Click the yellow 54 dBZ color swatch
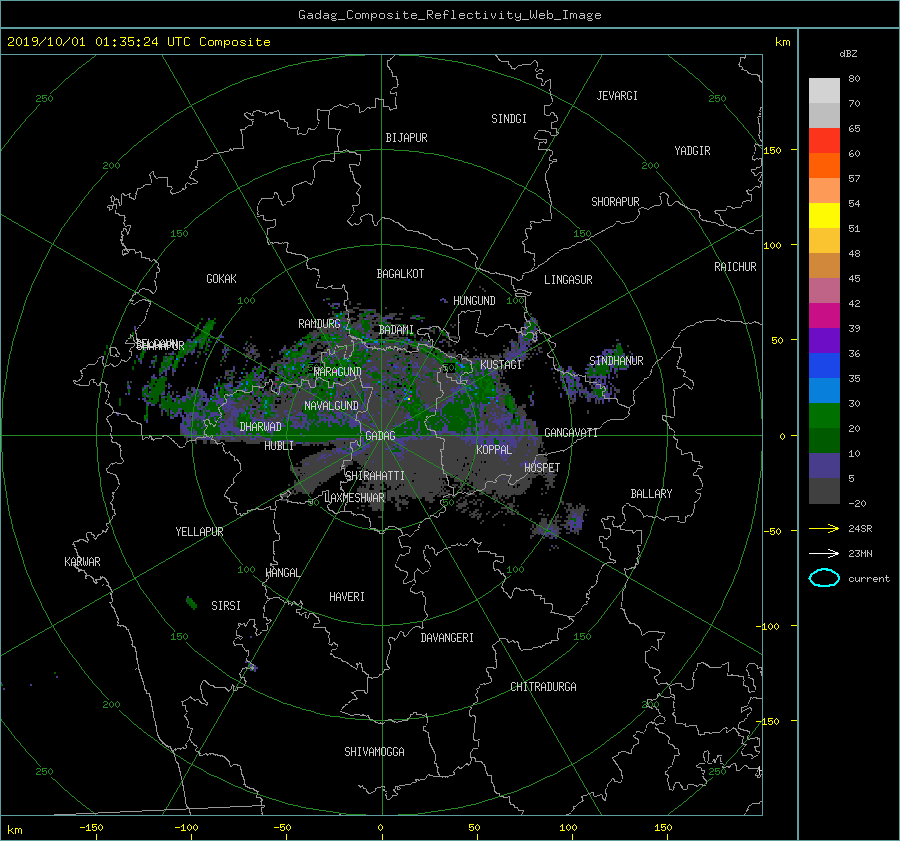This screenshot has height=841, width=900. point(824,215)
